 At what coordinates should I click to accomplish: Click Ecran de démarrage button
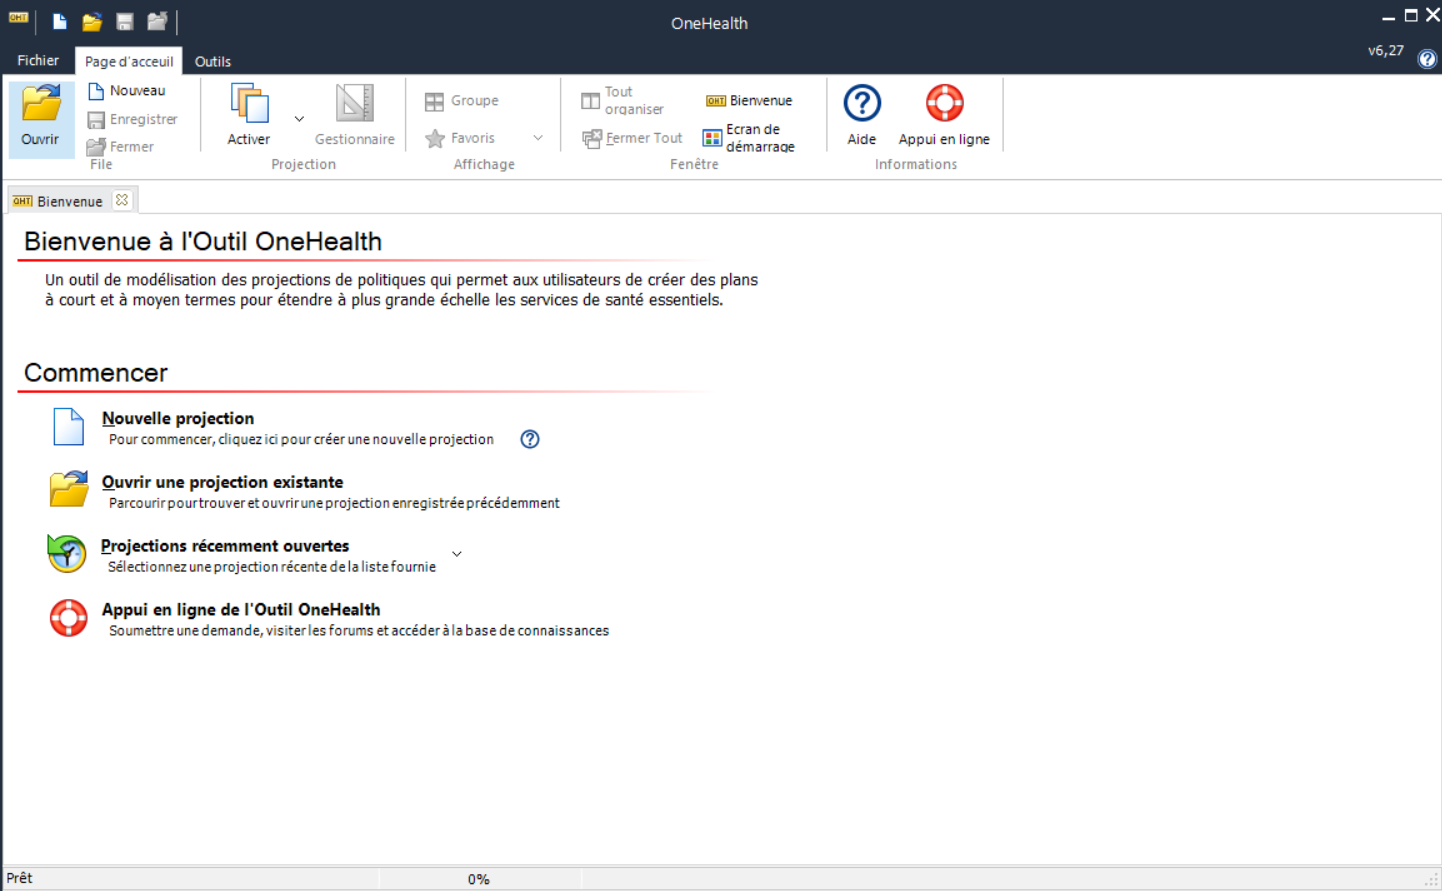click(x=749, y=138)
